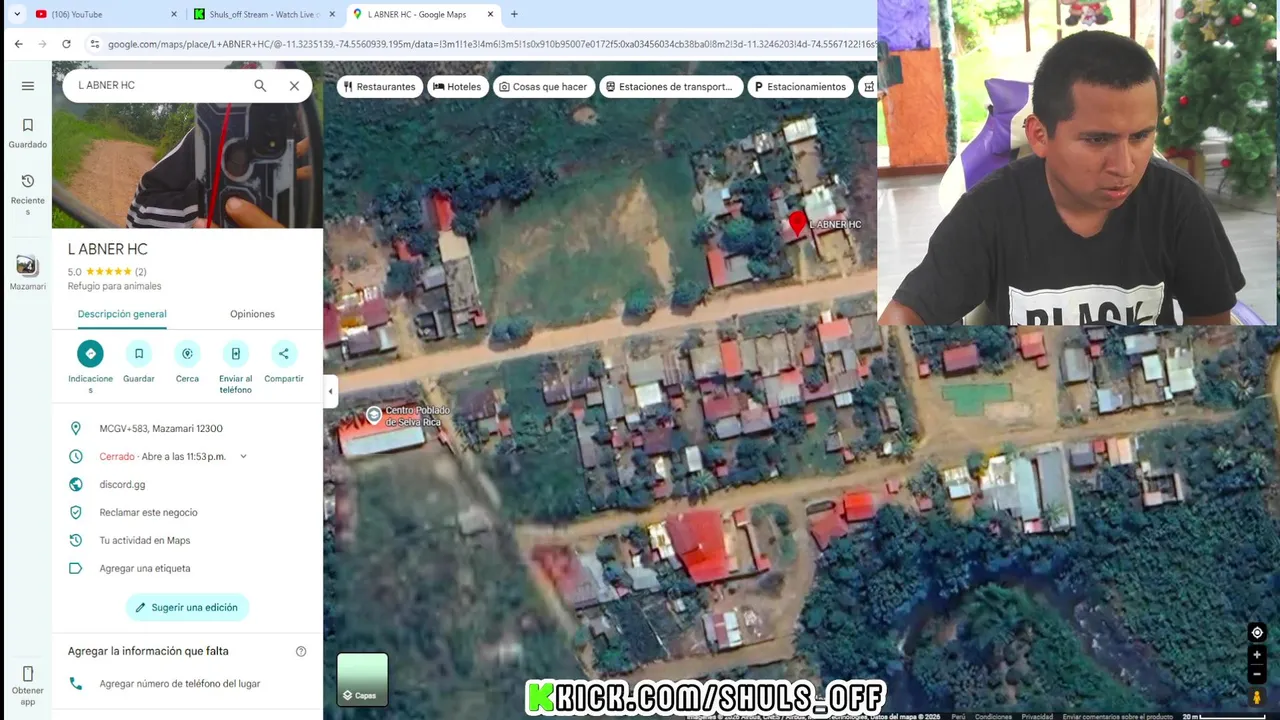Screen dimensions: 1280x720
Task: Click Enviar comentarios sobre el producto
Action: (1118, 716)
